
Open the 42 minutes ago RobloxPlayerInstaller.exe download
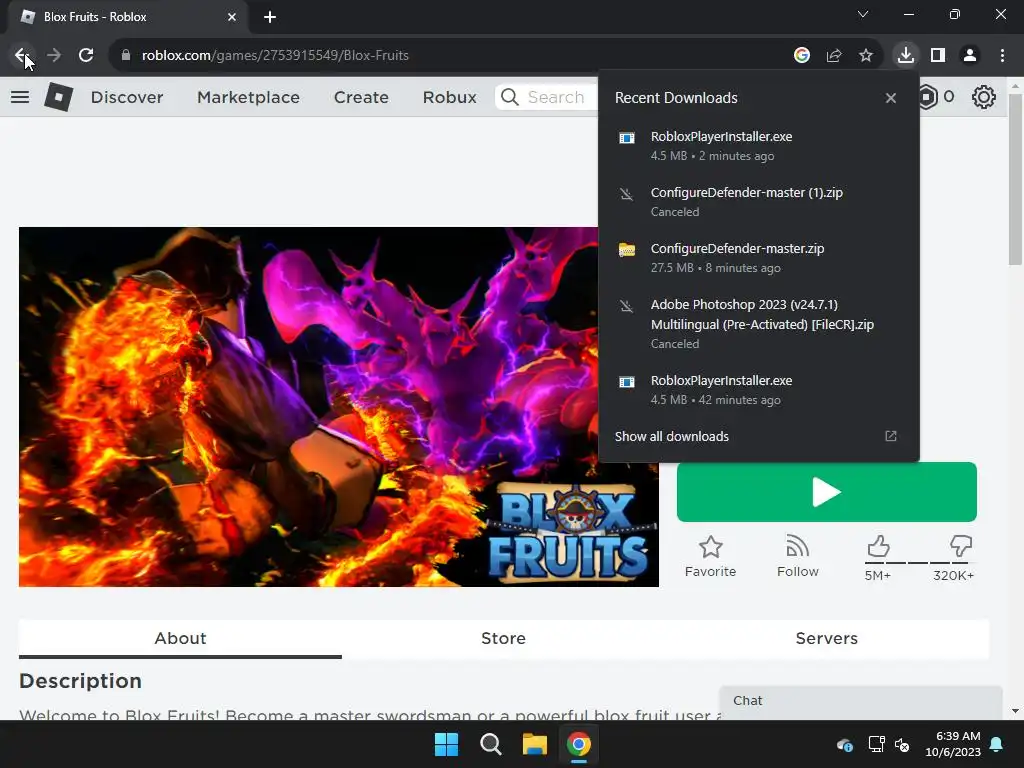pyautogui.click(x=759, y=390)
